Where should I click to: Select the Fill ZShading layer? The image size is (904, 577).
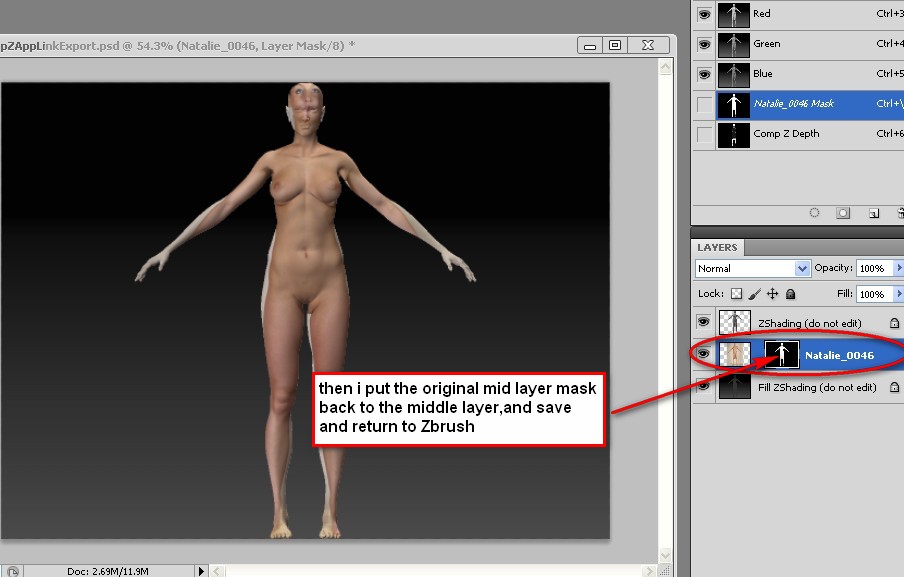tap(817, 387)
